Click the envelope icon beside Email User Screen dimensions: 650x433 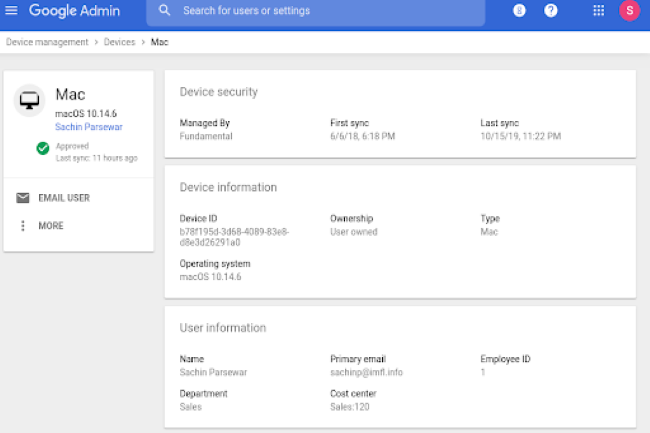[23, 198]
